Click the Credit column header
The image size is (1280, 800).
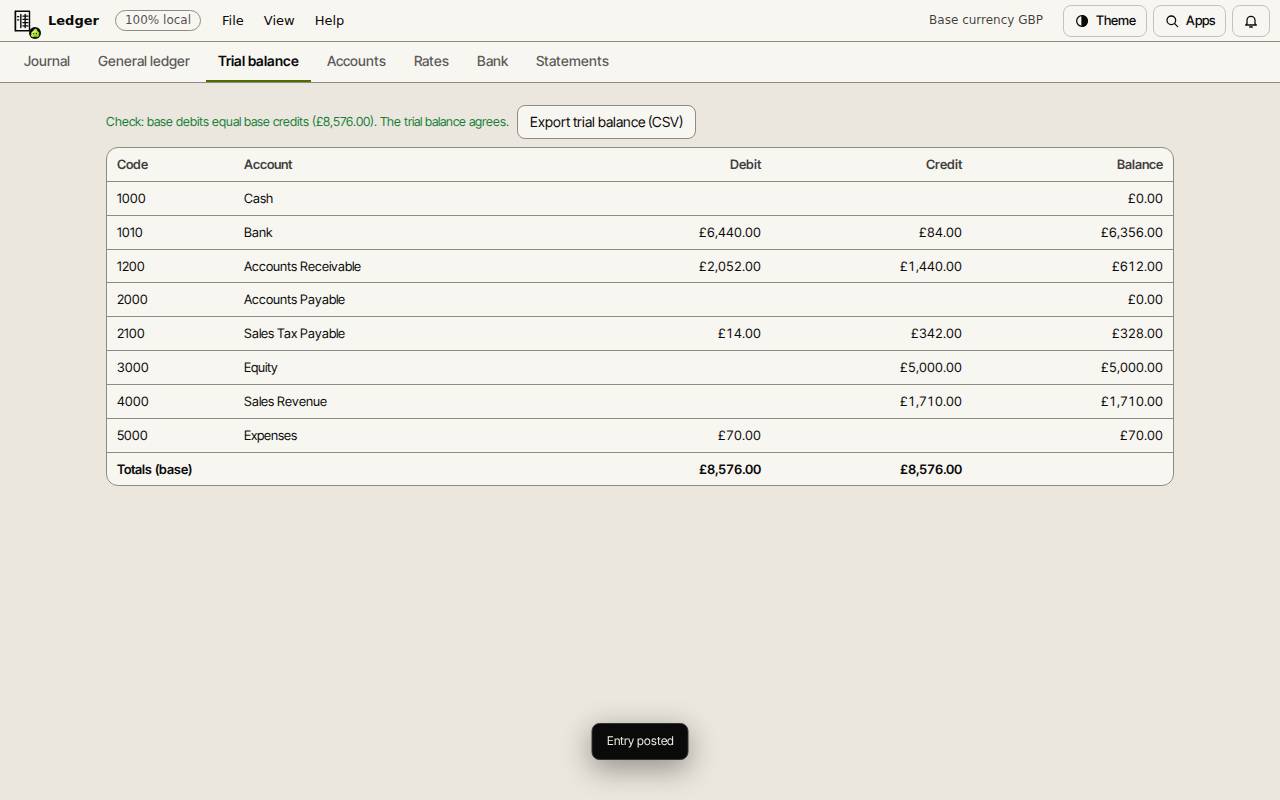point(944,164)
